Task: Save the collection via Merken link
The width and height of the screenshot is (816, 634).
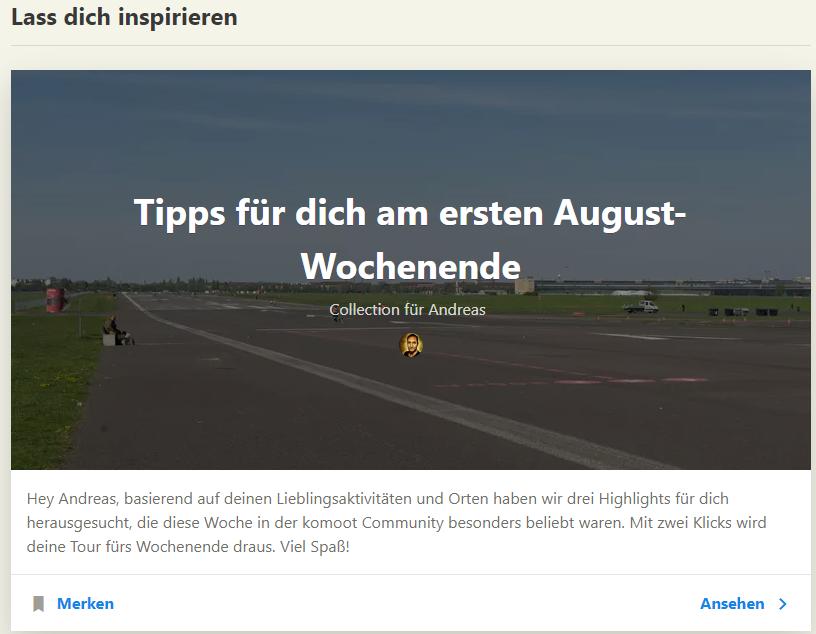Action: pos(85,604)
